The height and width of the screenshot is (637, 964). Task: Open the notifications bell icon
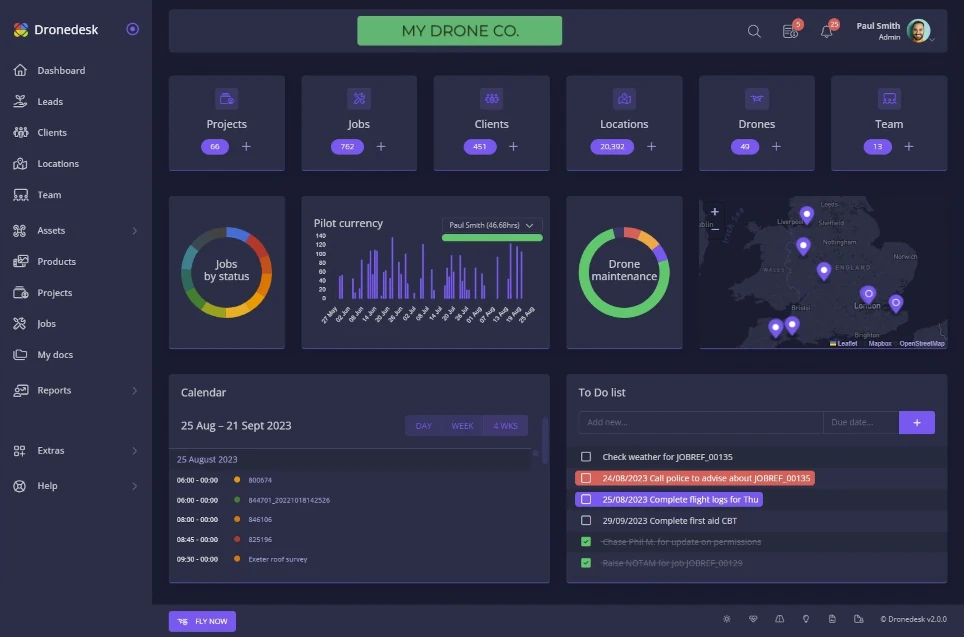[826, 31]
